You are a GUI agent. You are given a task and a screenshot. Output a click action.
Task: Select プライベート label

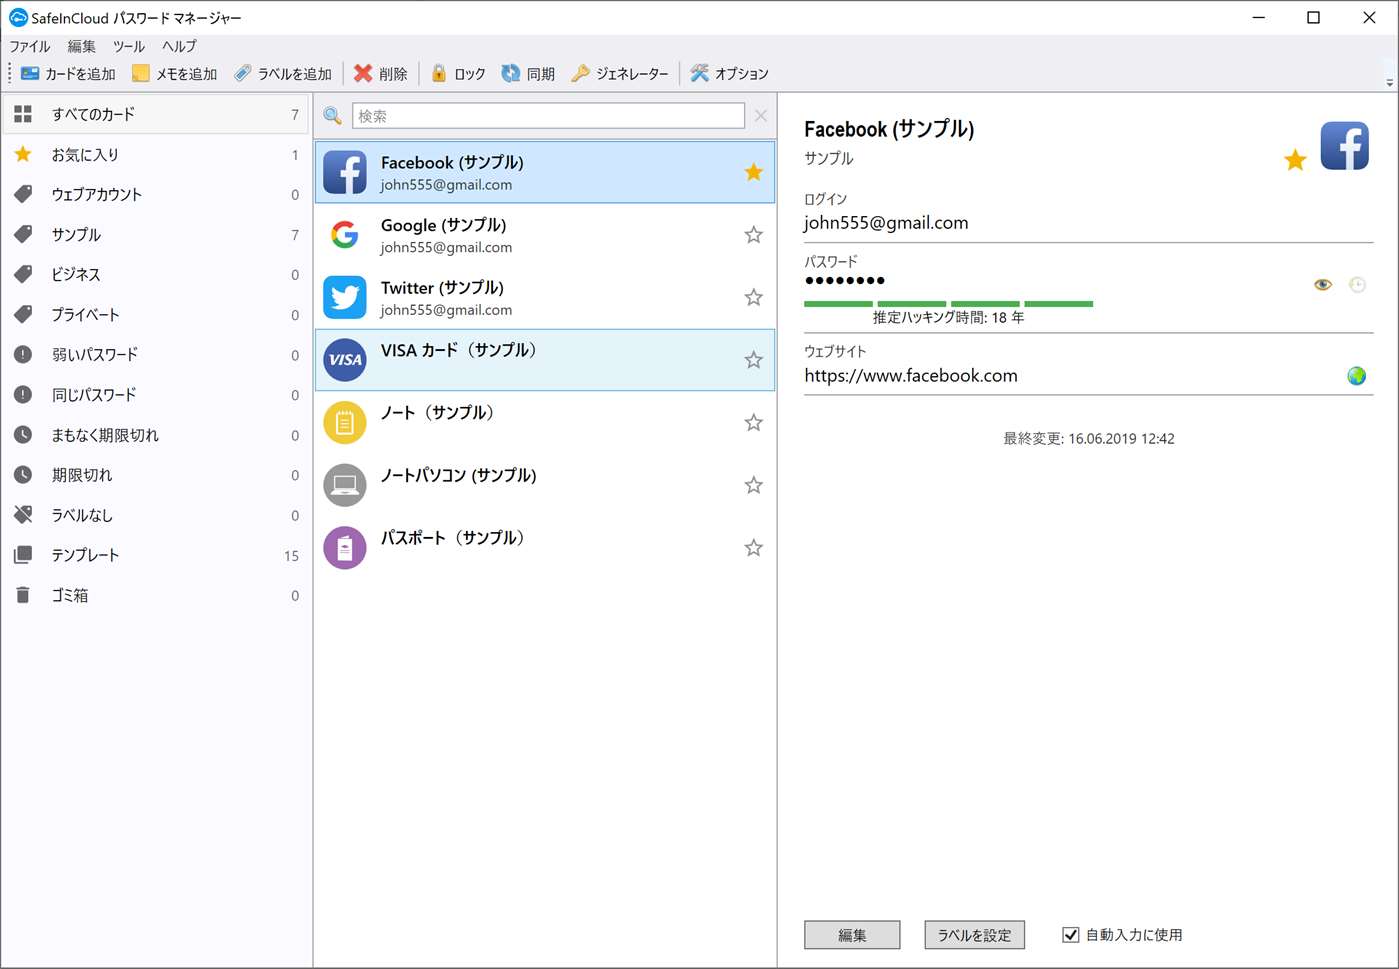click(156, 315)
